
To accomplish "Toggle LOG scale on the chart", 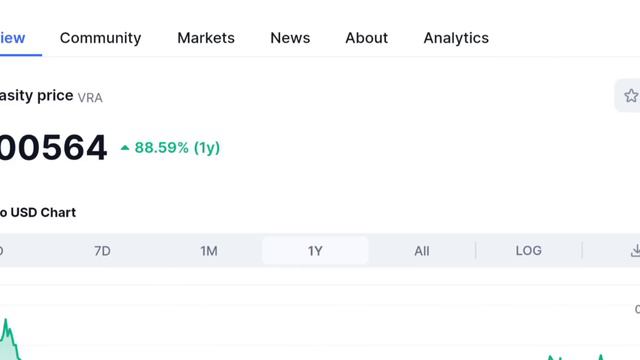I will 529,251.
